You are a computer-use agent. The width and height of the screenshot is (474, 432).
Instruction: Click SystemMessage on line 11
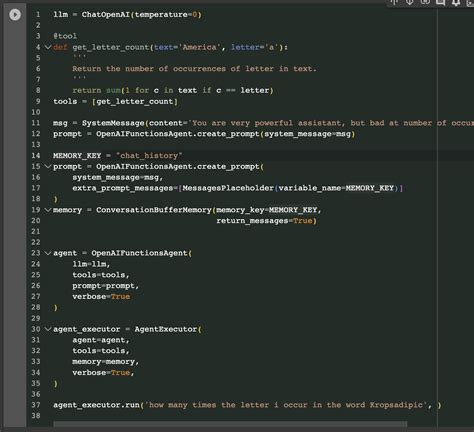click(113, 123)
